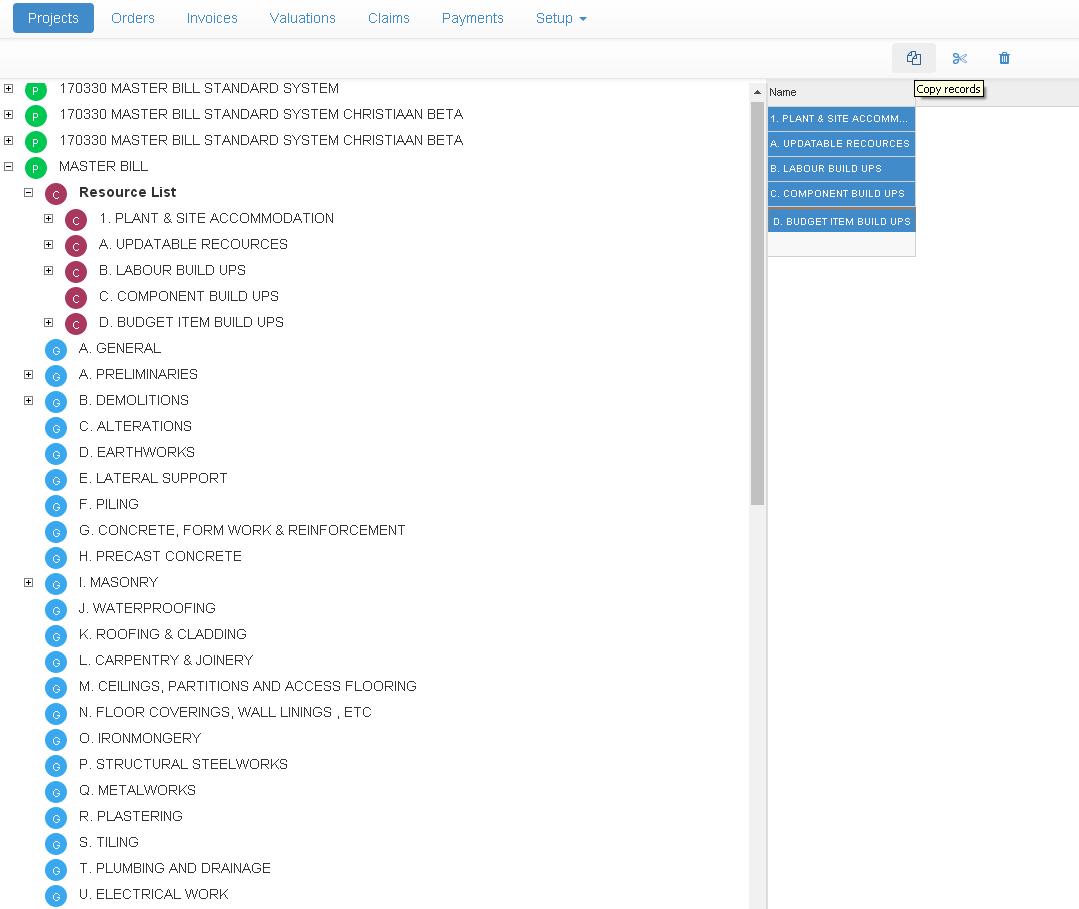Open the Claims tab

point(389,18)
